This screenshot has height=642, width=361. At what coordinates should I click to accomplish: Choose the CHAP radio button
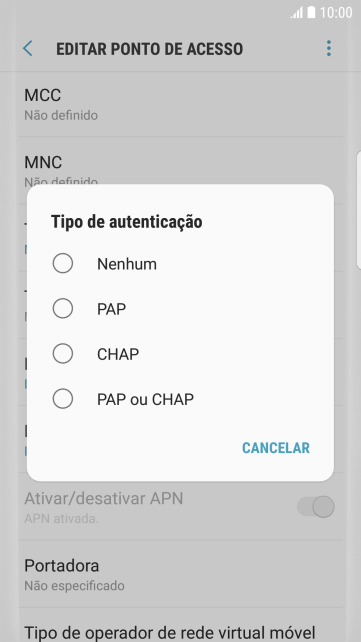pyautogui.click(x=63, y=354)
